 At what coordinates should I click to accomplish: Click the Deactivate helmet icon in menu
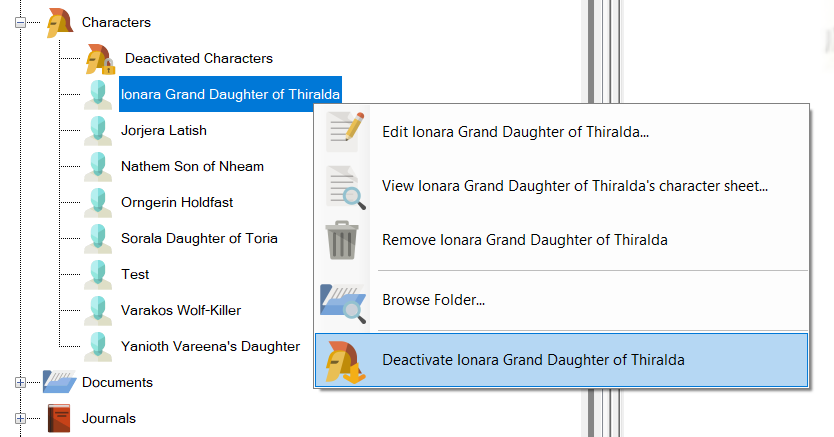pos(343,360)
